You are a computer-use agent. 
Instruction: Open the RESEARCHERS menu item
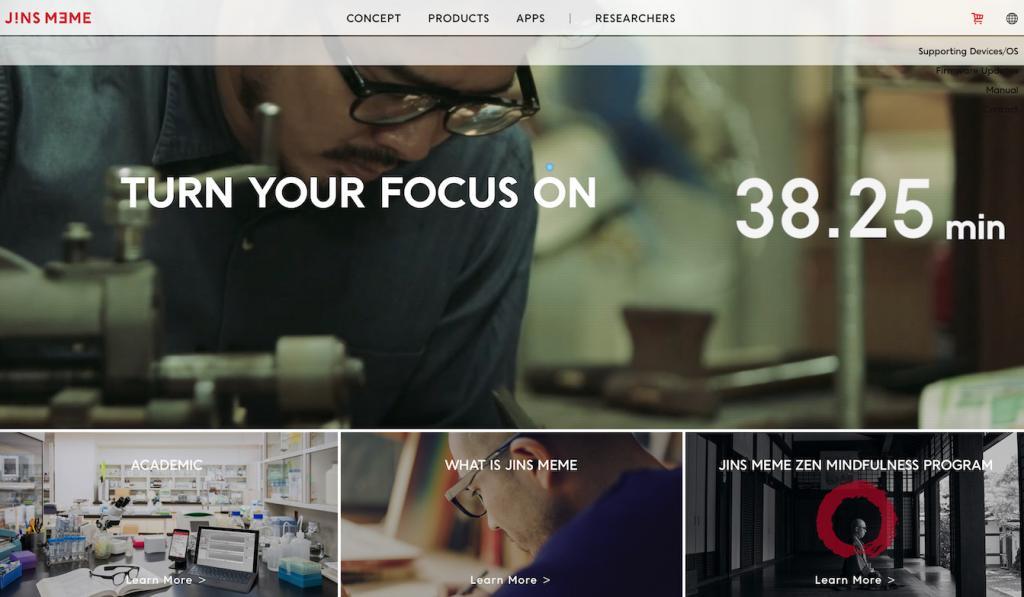pos(635,18)
